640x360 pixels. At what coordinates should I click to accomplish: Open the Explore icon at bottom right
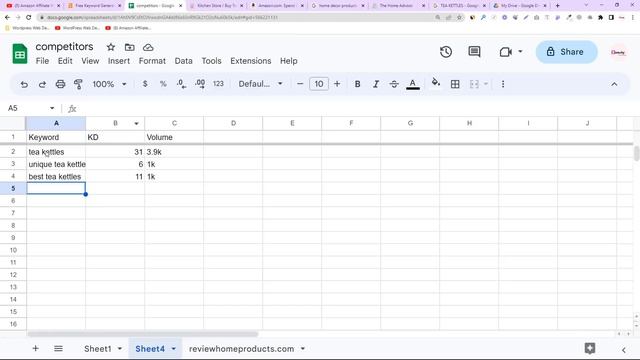[x=590, y=348]
